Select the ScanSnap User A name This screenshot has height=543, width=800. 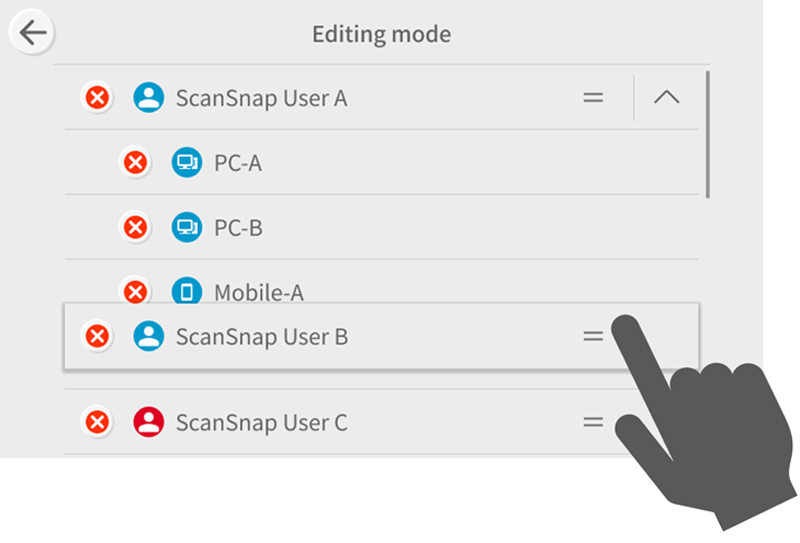pyautogui.click(x=261, y=98)
